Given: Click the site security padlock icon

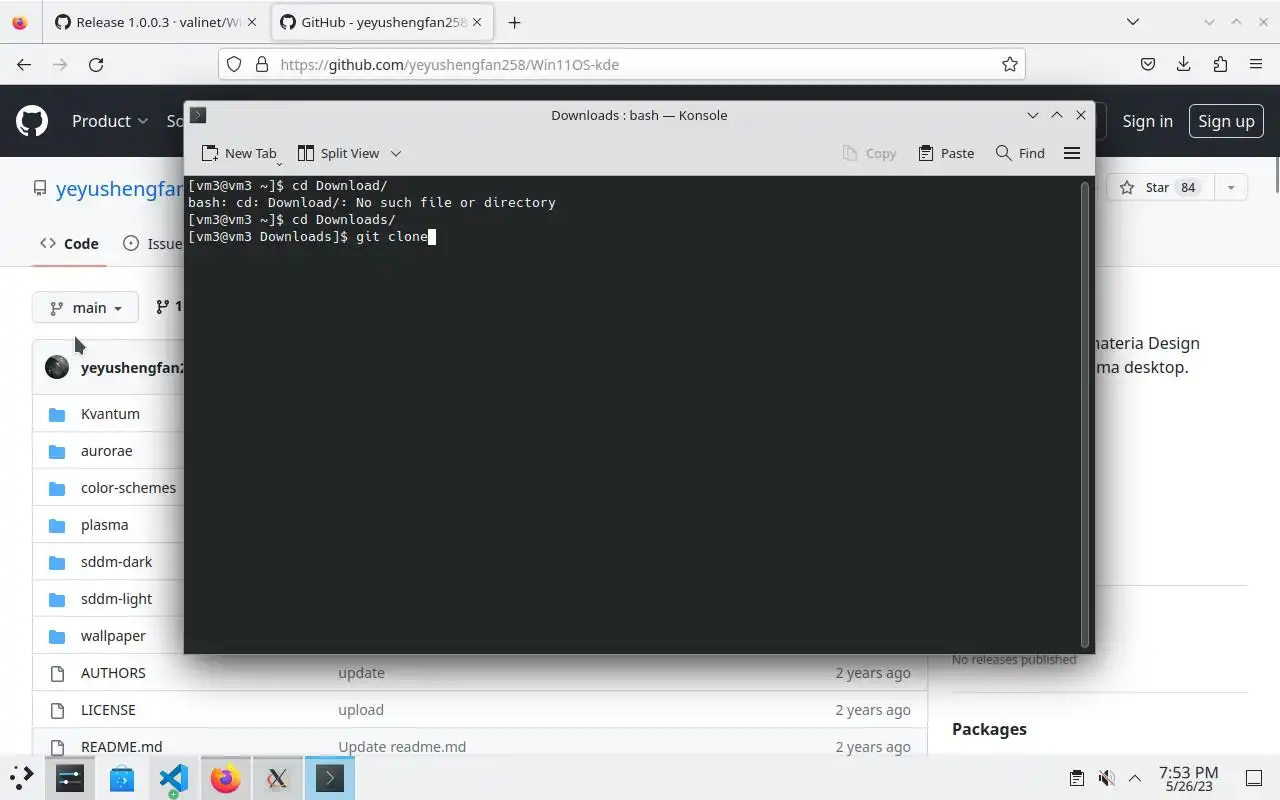Looking at the screenshot, I should pos(262,64).
